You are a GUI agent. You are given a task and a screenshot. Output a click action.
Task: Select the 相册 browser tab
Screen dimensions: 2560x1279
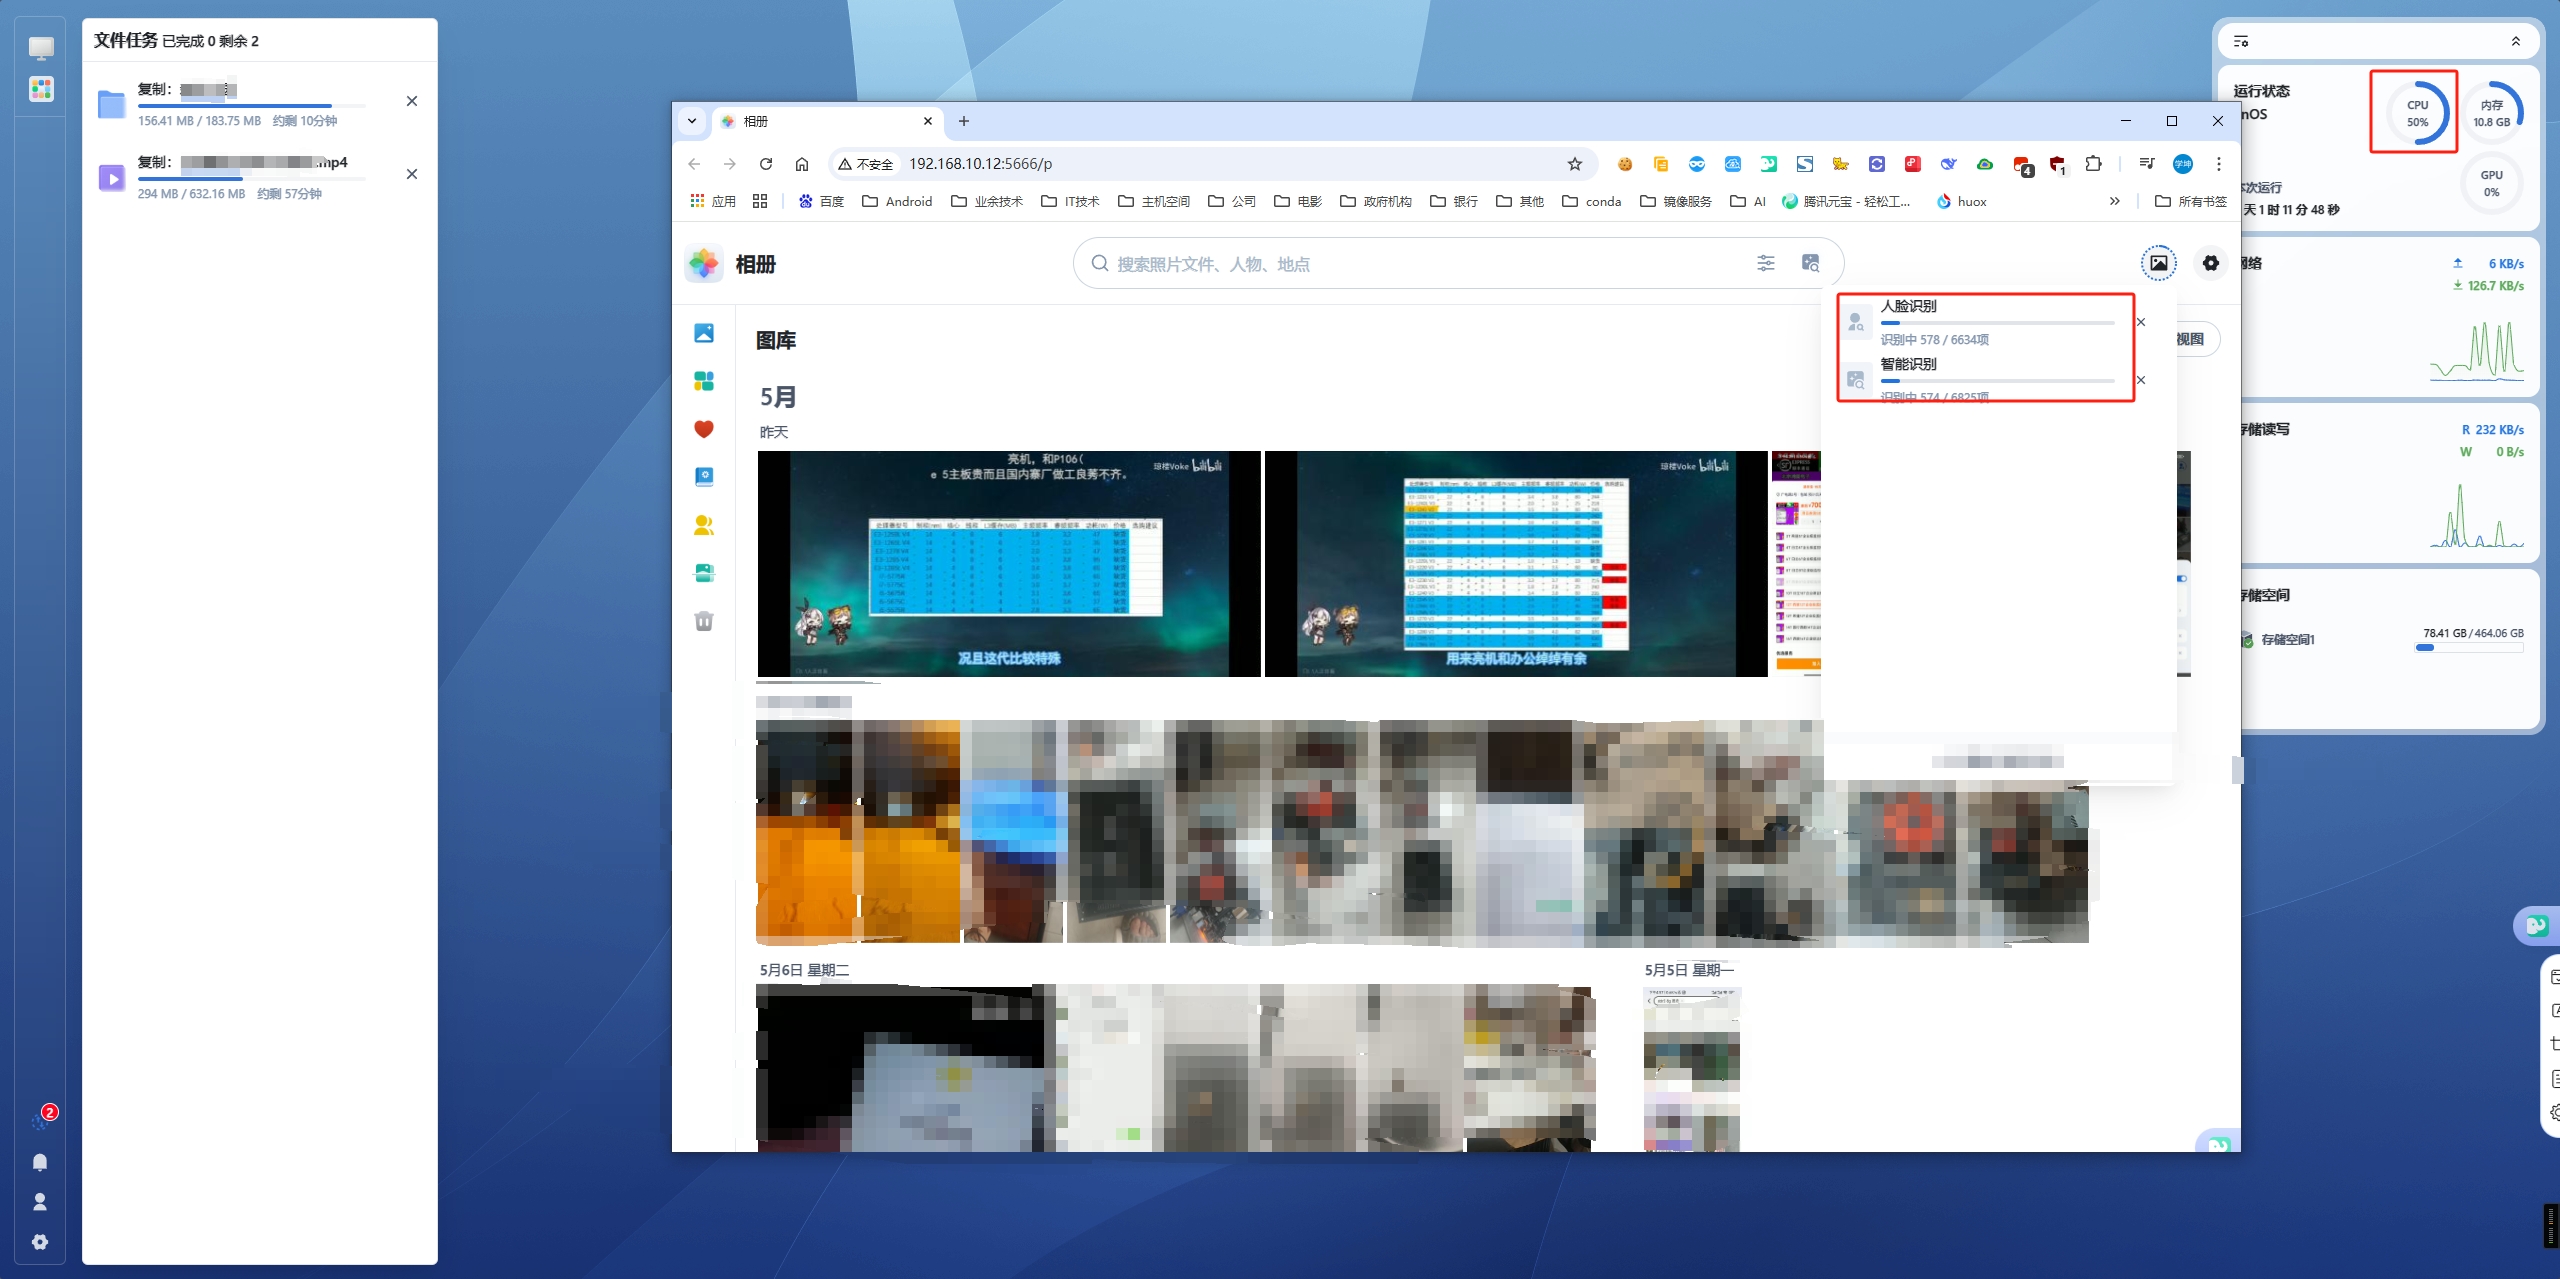828,121
